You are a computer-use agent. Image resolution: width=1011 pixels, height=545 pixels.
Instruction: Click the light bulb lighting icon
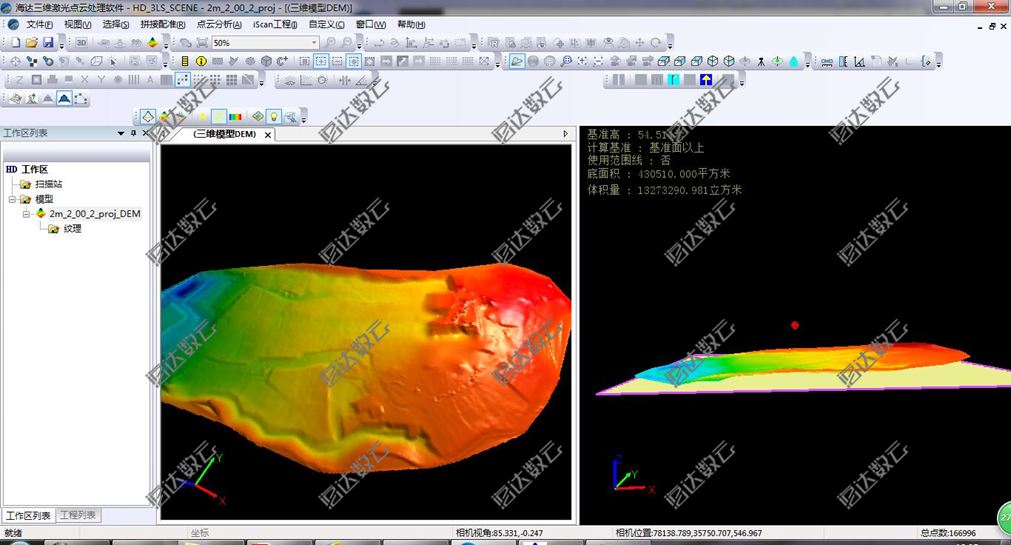click(x=274, y=117)
